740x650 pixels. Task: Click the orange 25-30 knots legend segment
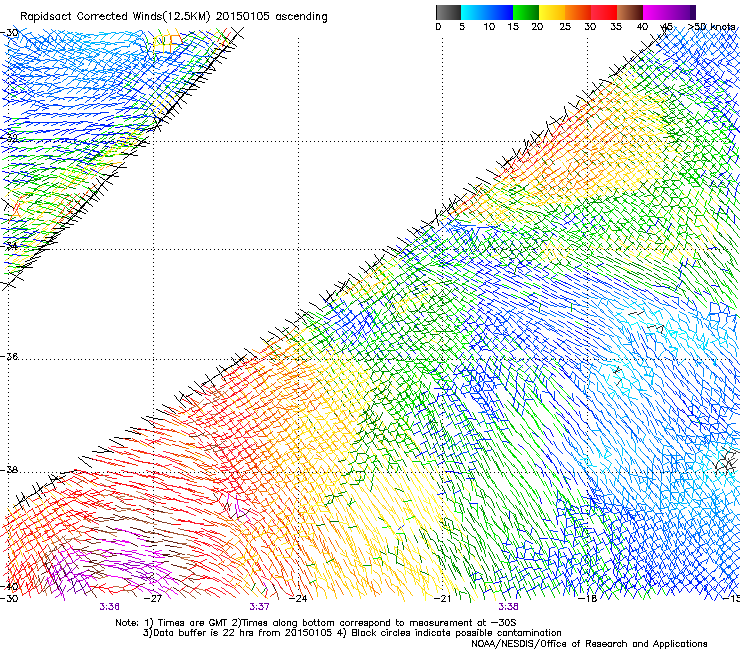(x=578, y=12)
